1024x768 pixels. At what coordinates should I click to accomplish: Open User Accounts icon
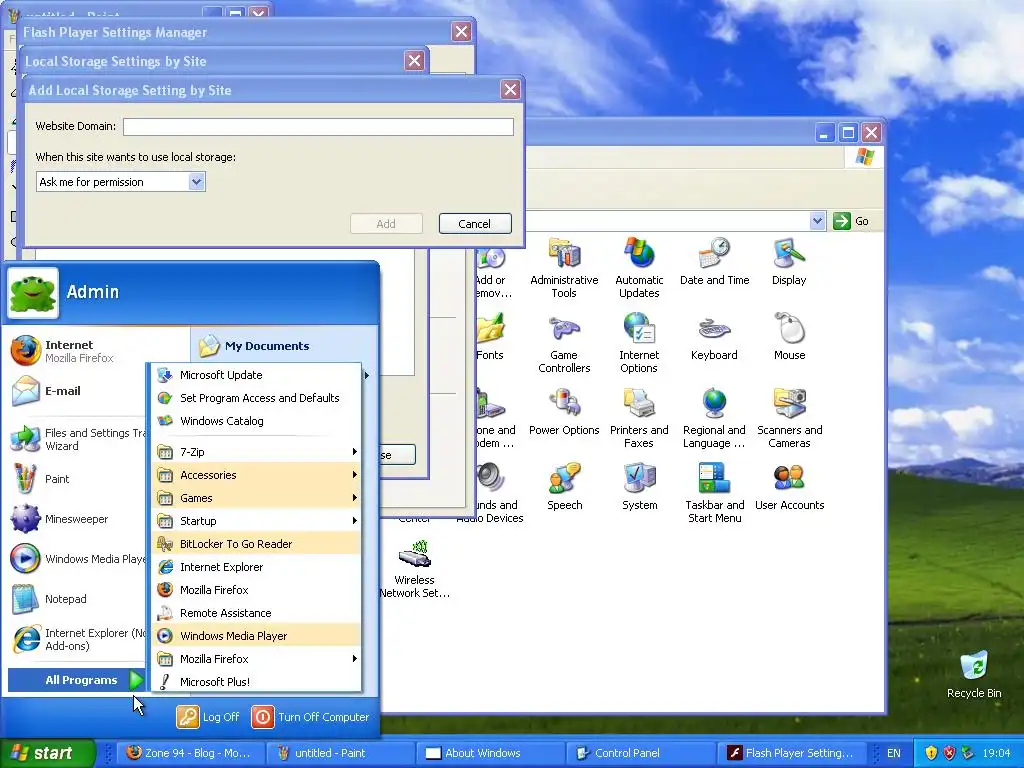coord(789,487)
